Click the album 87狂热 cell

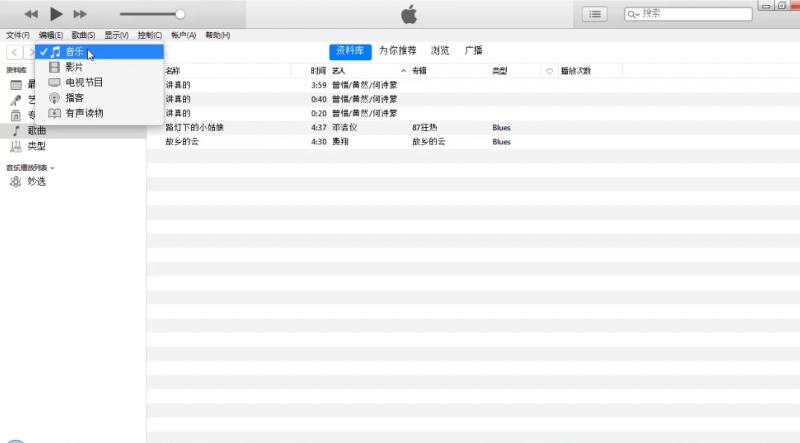click(424, 128)
